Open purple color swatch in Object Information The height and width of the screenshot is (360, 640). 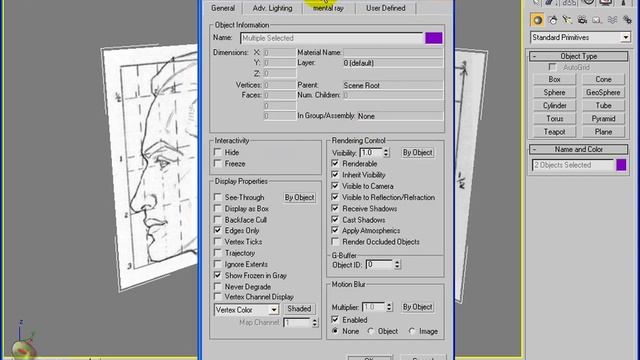point(433,38)
